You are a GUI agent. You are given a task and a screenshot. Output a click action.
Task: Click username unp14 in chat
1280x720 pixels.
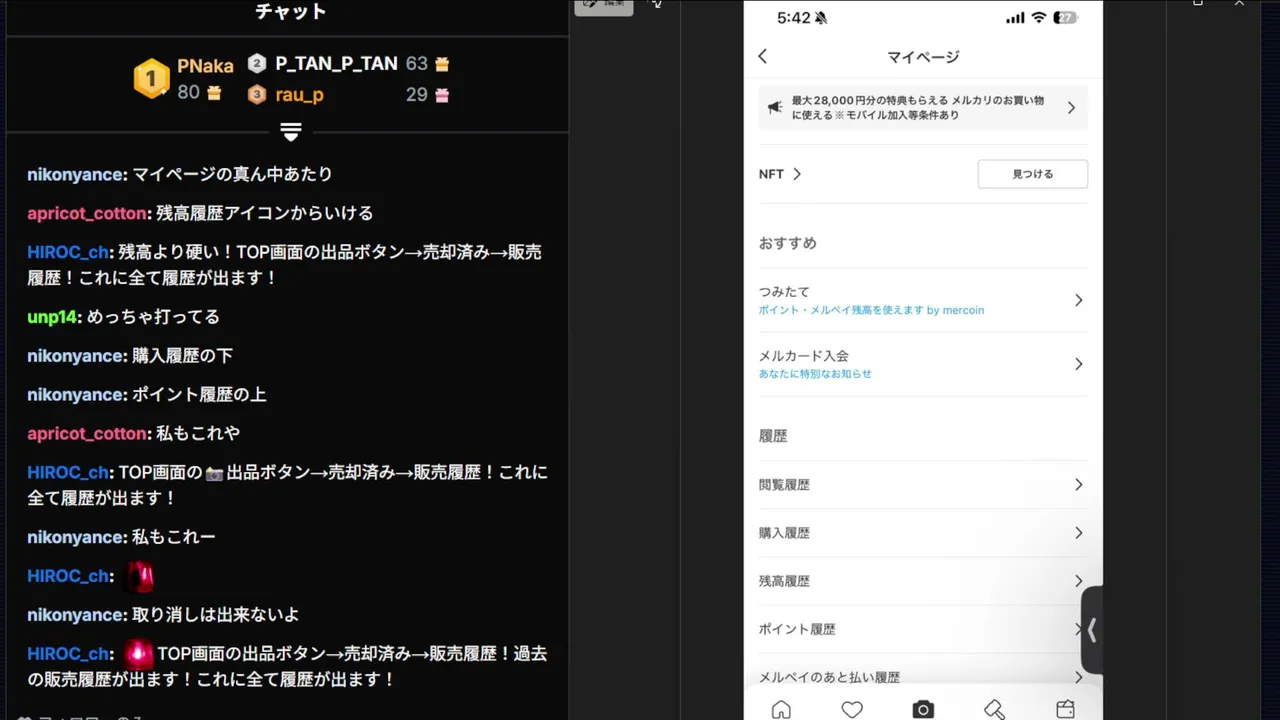[52, 317]
